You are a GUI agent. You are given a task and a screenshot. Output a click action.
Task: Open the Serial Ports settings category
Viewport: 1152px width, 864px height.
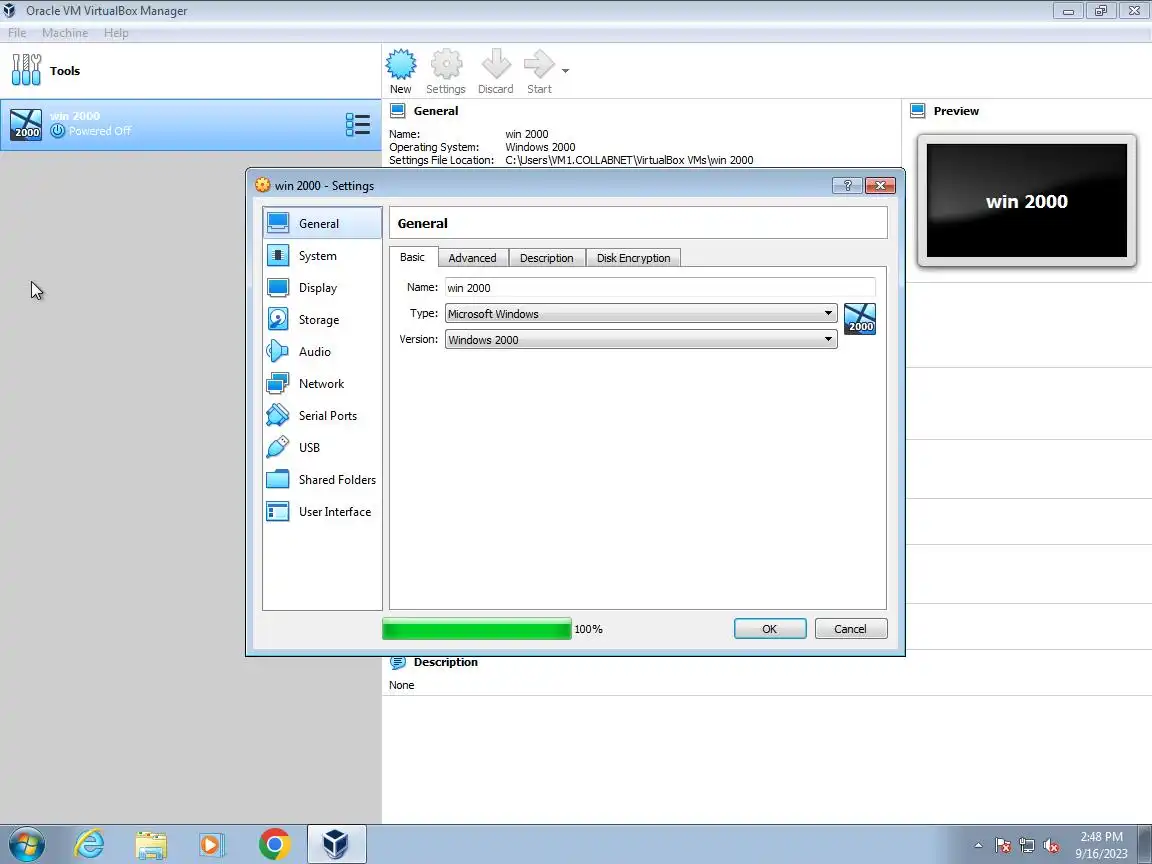click(322, 415)
